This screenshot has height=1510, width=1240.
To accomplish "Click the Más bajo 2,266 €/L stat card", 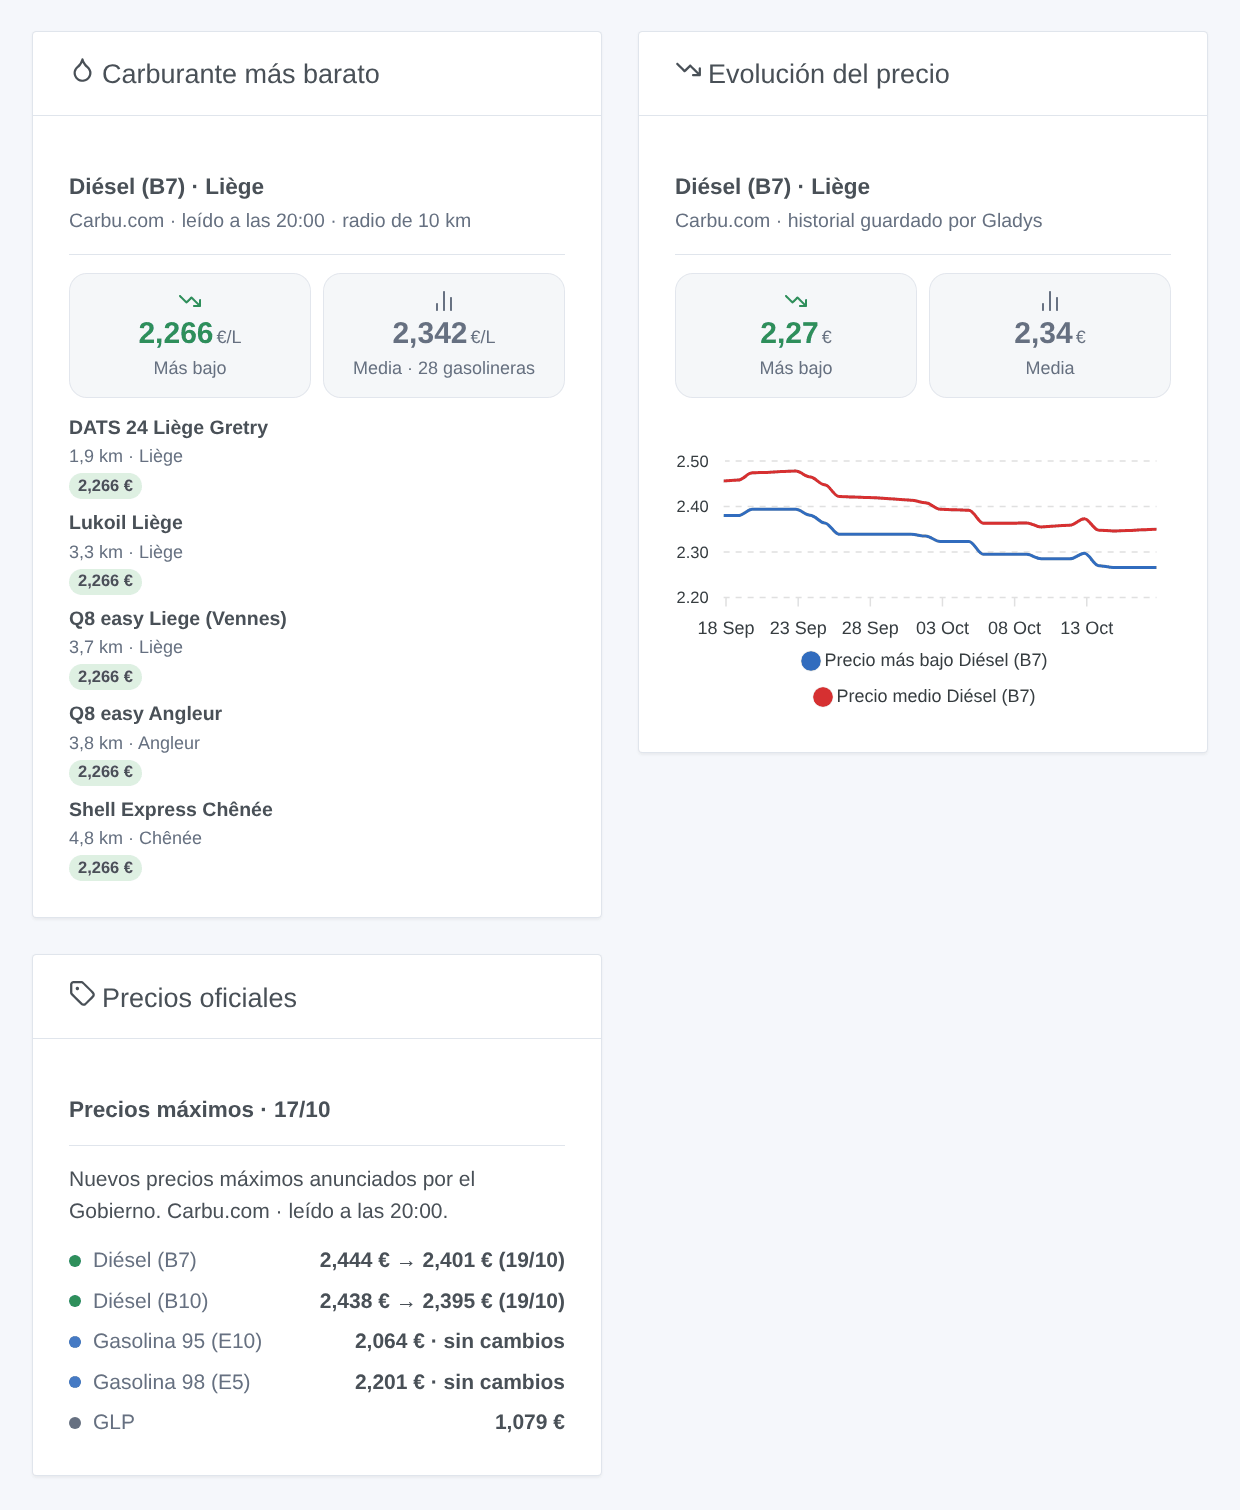I will (x=190, y=335).
